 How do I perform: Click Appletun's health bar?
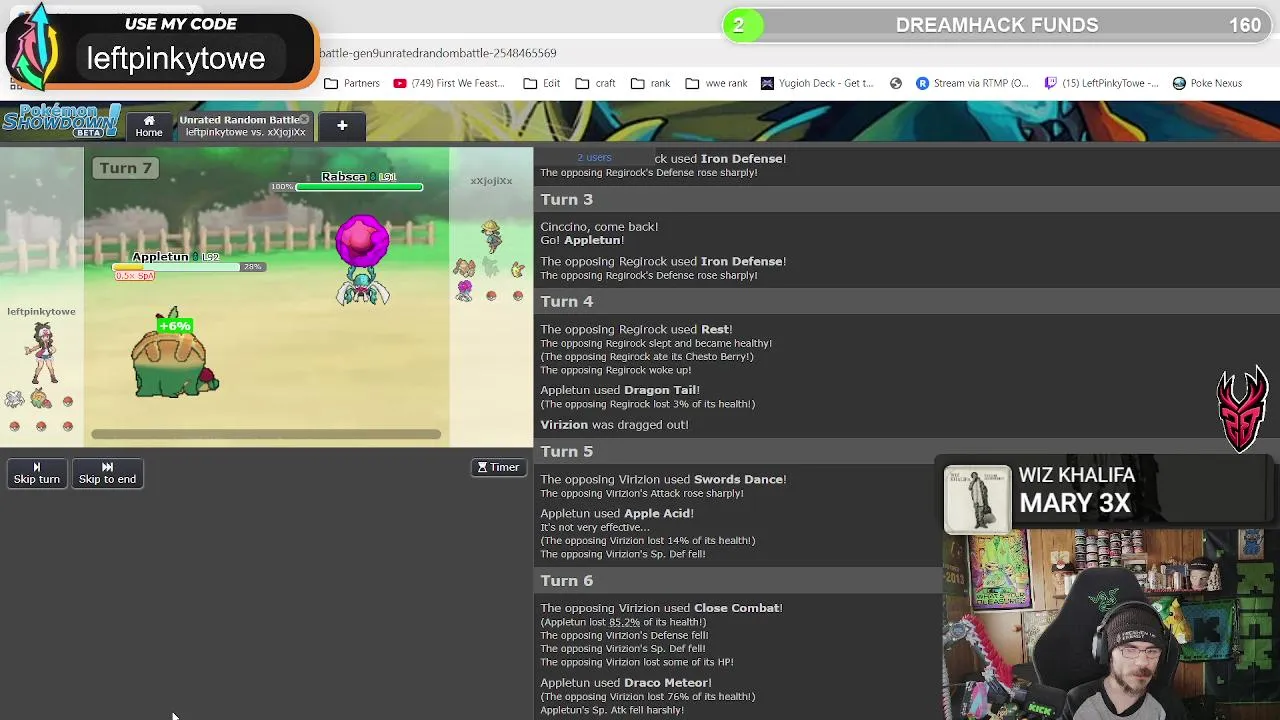coord(175,267)
